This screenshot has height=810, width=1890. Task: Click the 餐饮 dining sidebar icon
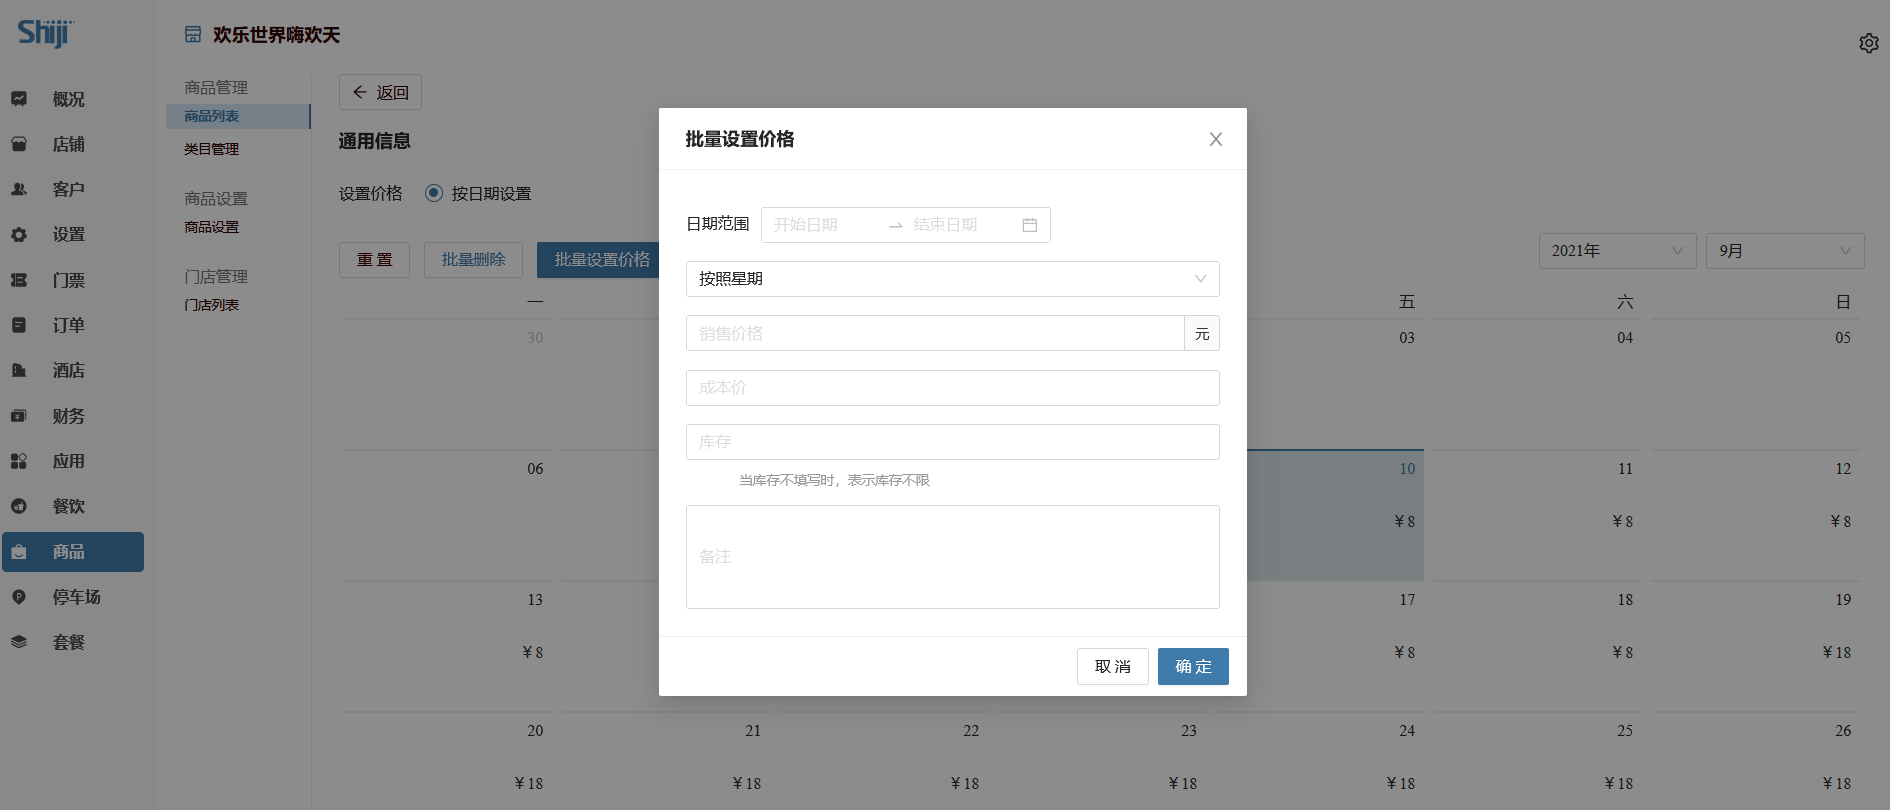(19, 506)
